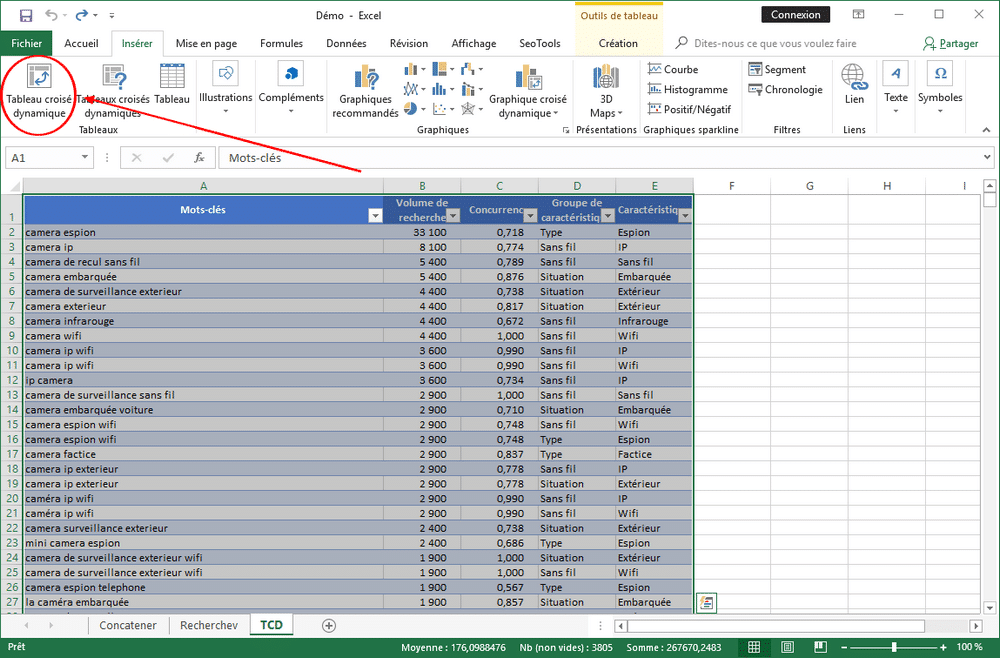Image resolution: width=1000 pixels, height=658 pixels.
Task: Open the Création table tools tab
Action: point(618,43)
